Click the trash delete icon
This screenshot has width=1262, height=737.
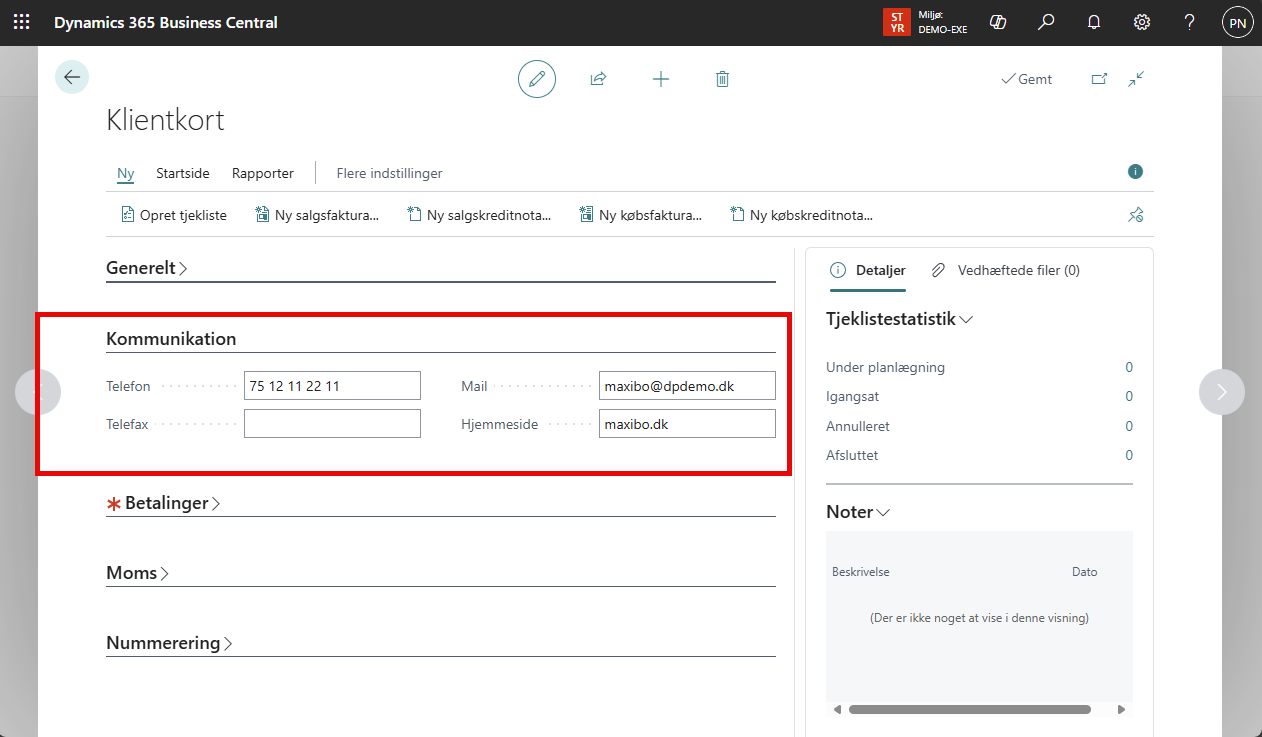pos(722,79)
